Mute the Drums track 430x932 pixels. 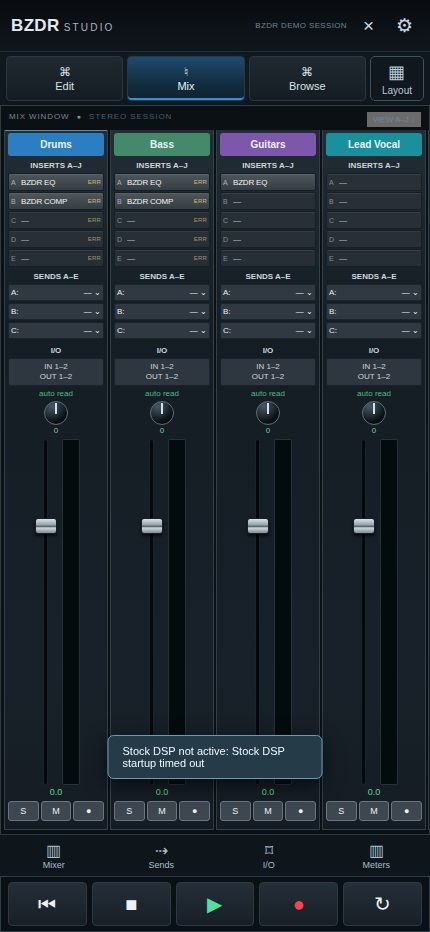coord(56,811)
